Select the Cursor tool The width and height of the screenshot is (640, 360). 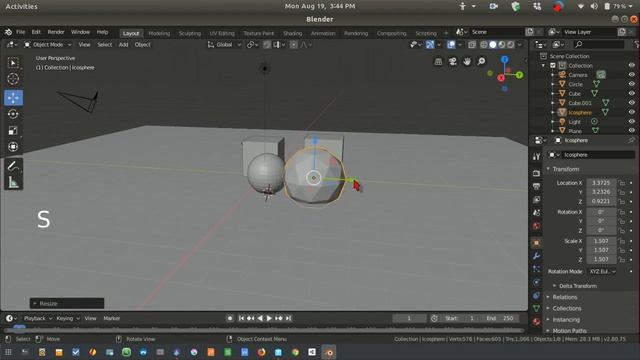13,79
